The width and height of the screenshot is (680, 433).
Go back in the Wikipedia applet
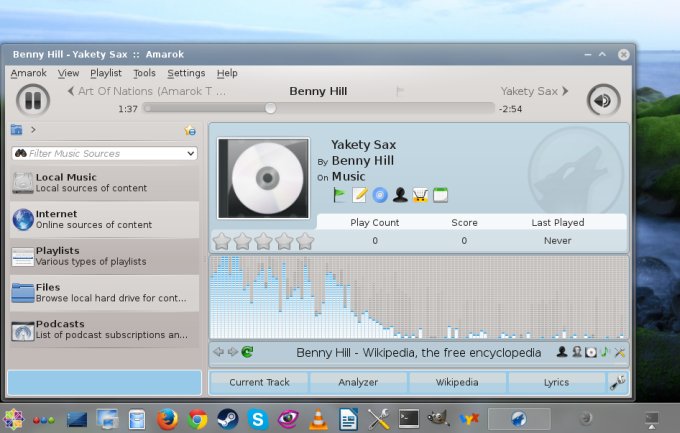pyautogui.click(x=218, y=352)
